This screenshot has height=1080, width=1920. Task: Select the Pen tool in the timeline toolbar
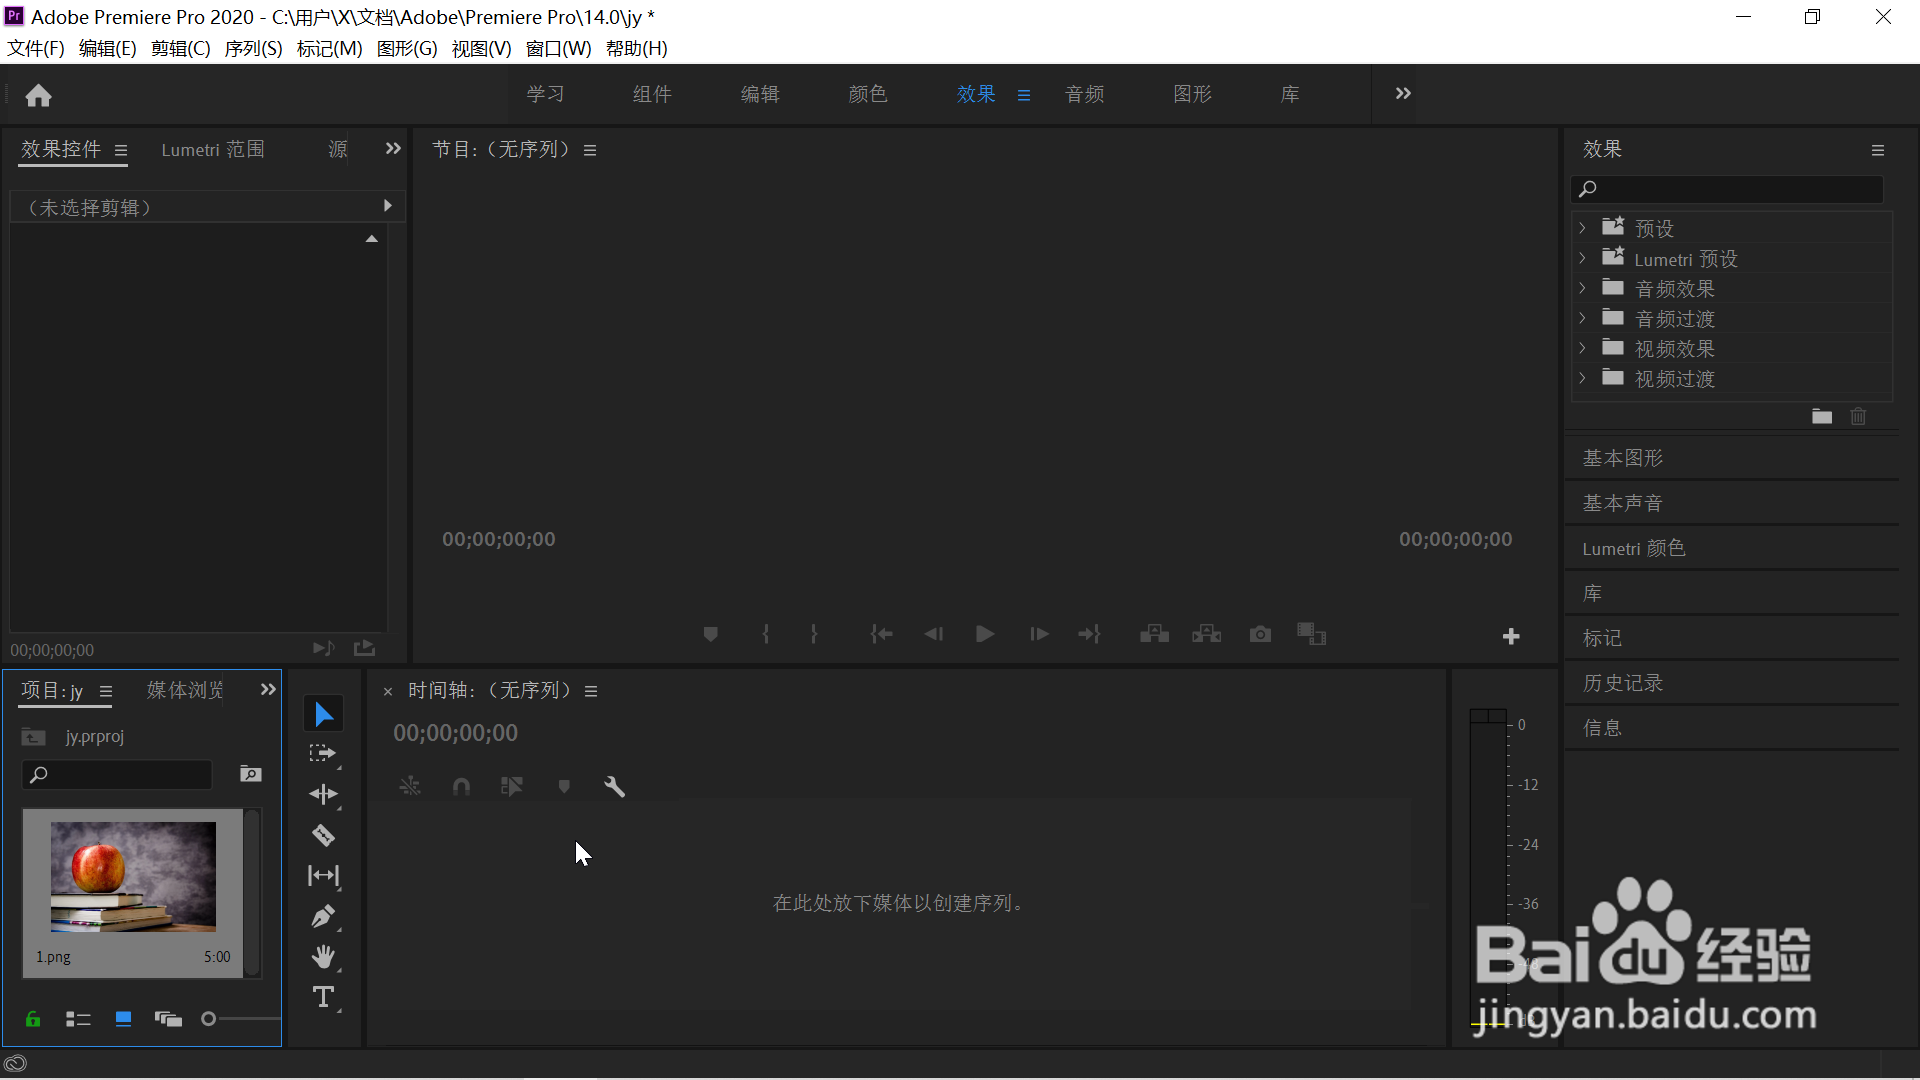[323, 916]
